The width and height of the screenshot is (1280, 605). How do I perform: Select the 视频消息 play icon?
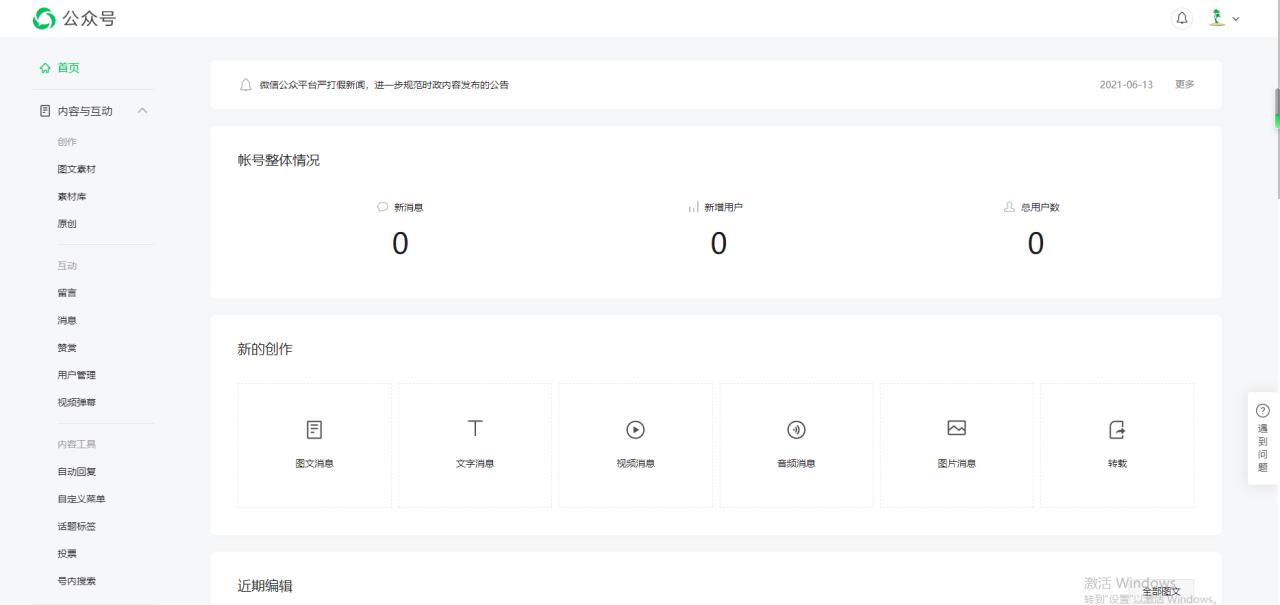coord(635,429)
